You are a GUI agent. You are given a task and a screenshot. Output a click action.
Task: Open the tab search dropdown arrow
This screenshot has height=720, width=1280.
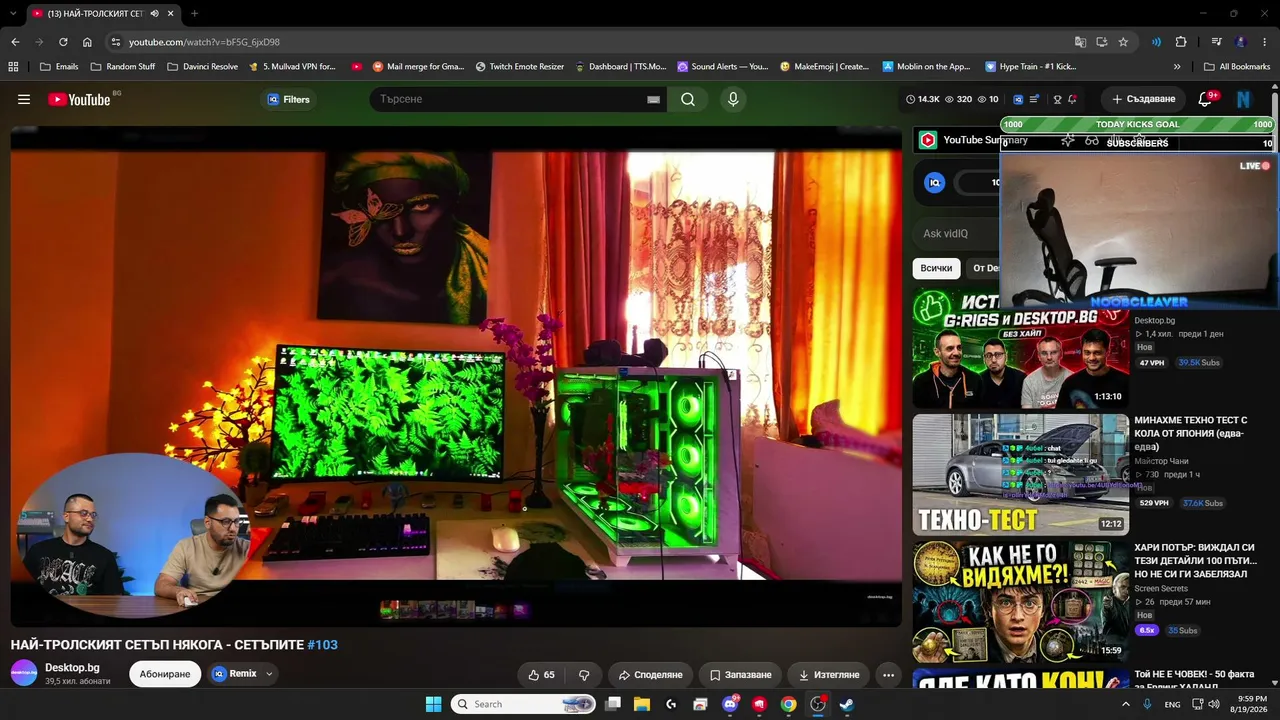[x=14, y=13]
